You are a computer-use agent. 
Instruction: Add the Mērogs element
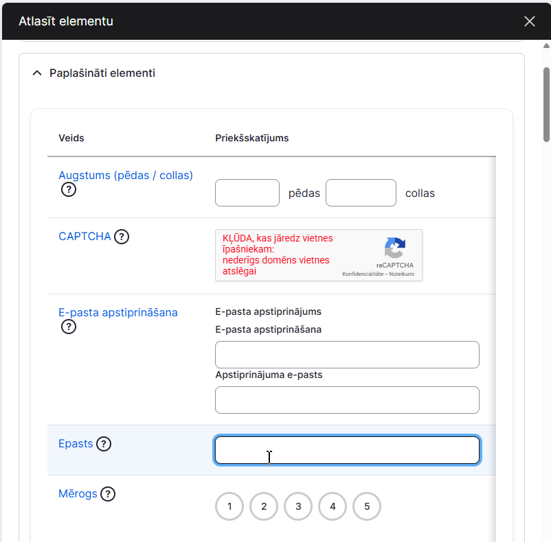coord(78,494)
